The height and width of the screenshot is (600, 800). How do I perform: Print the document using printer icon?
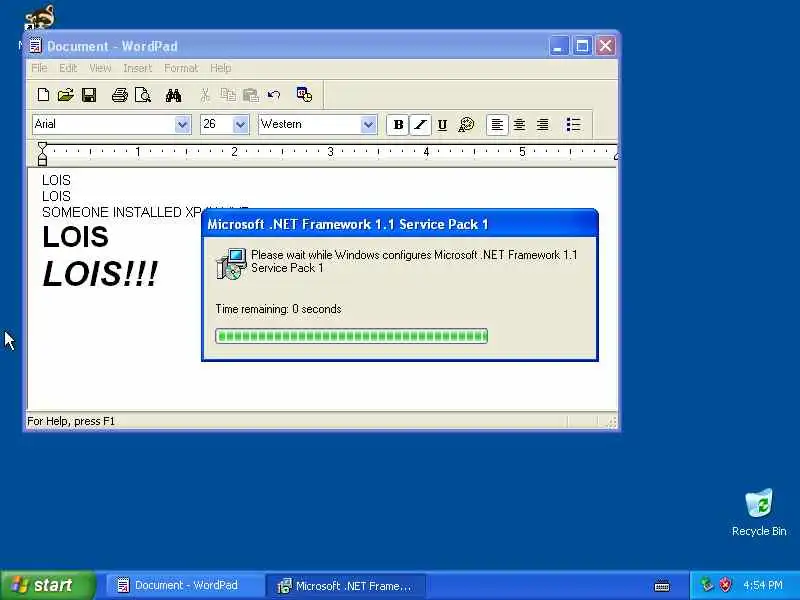tap(120, 95)
